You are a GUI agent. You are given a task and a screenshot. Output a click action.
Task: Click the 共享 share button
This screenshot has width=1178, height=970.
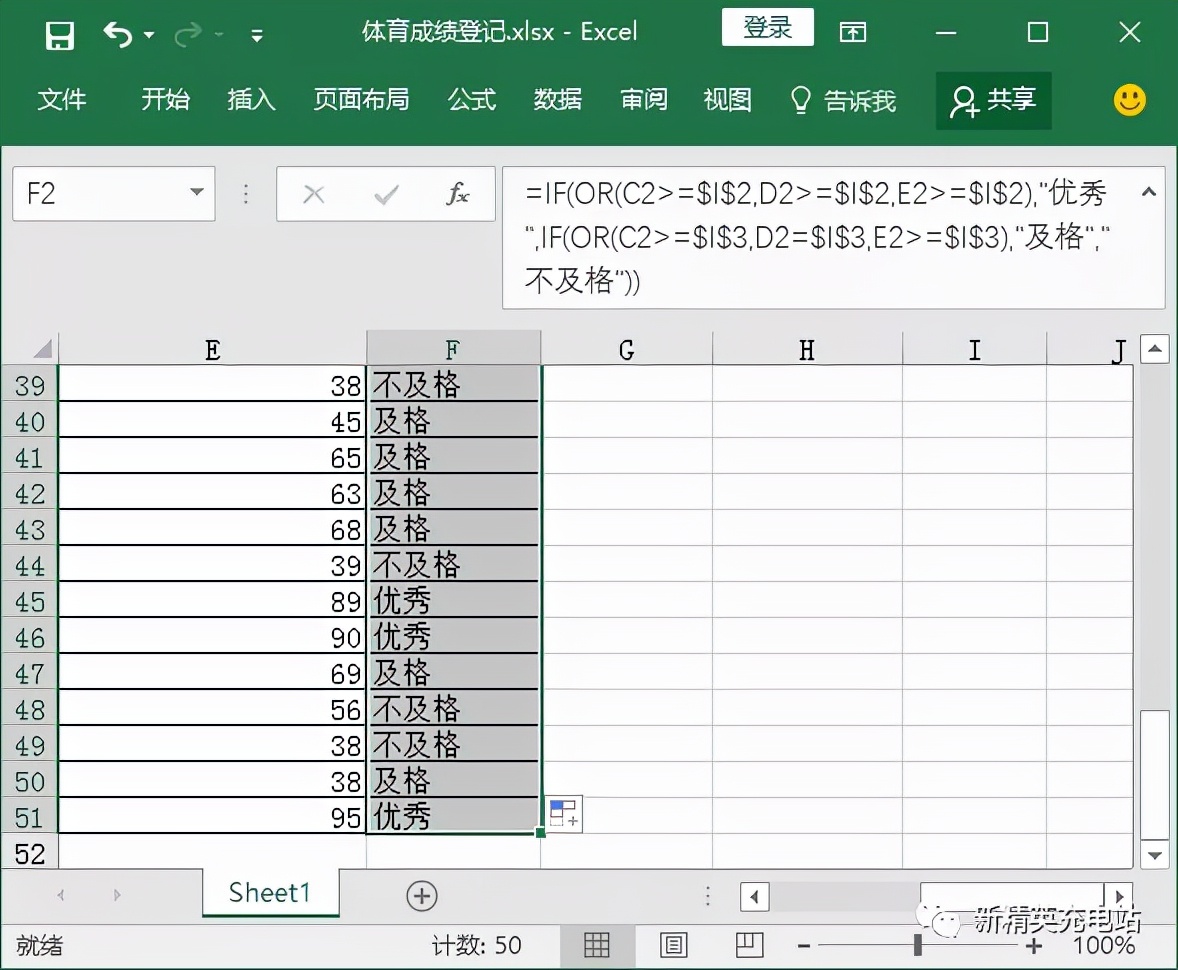(x=994, y=100)
